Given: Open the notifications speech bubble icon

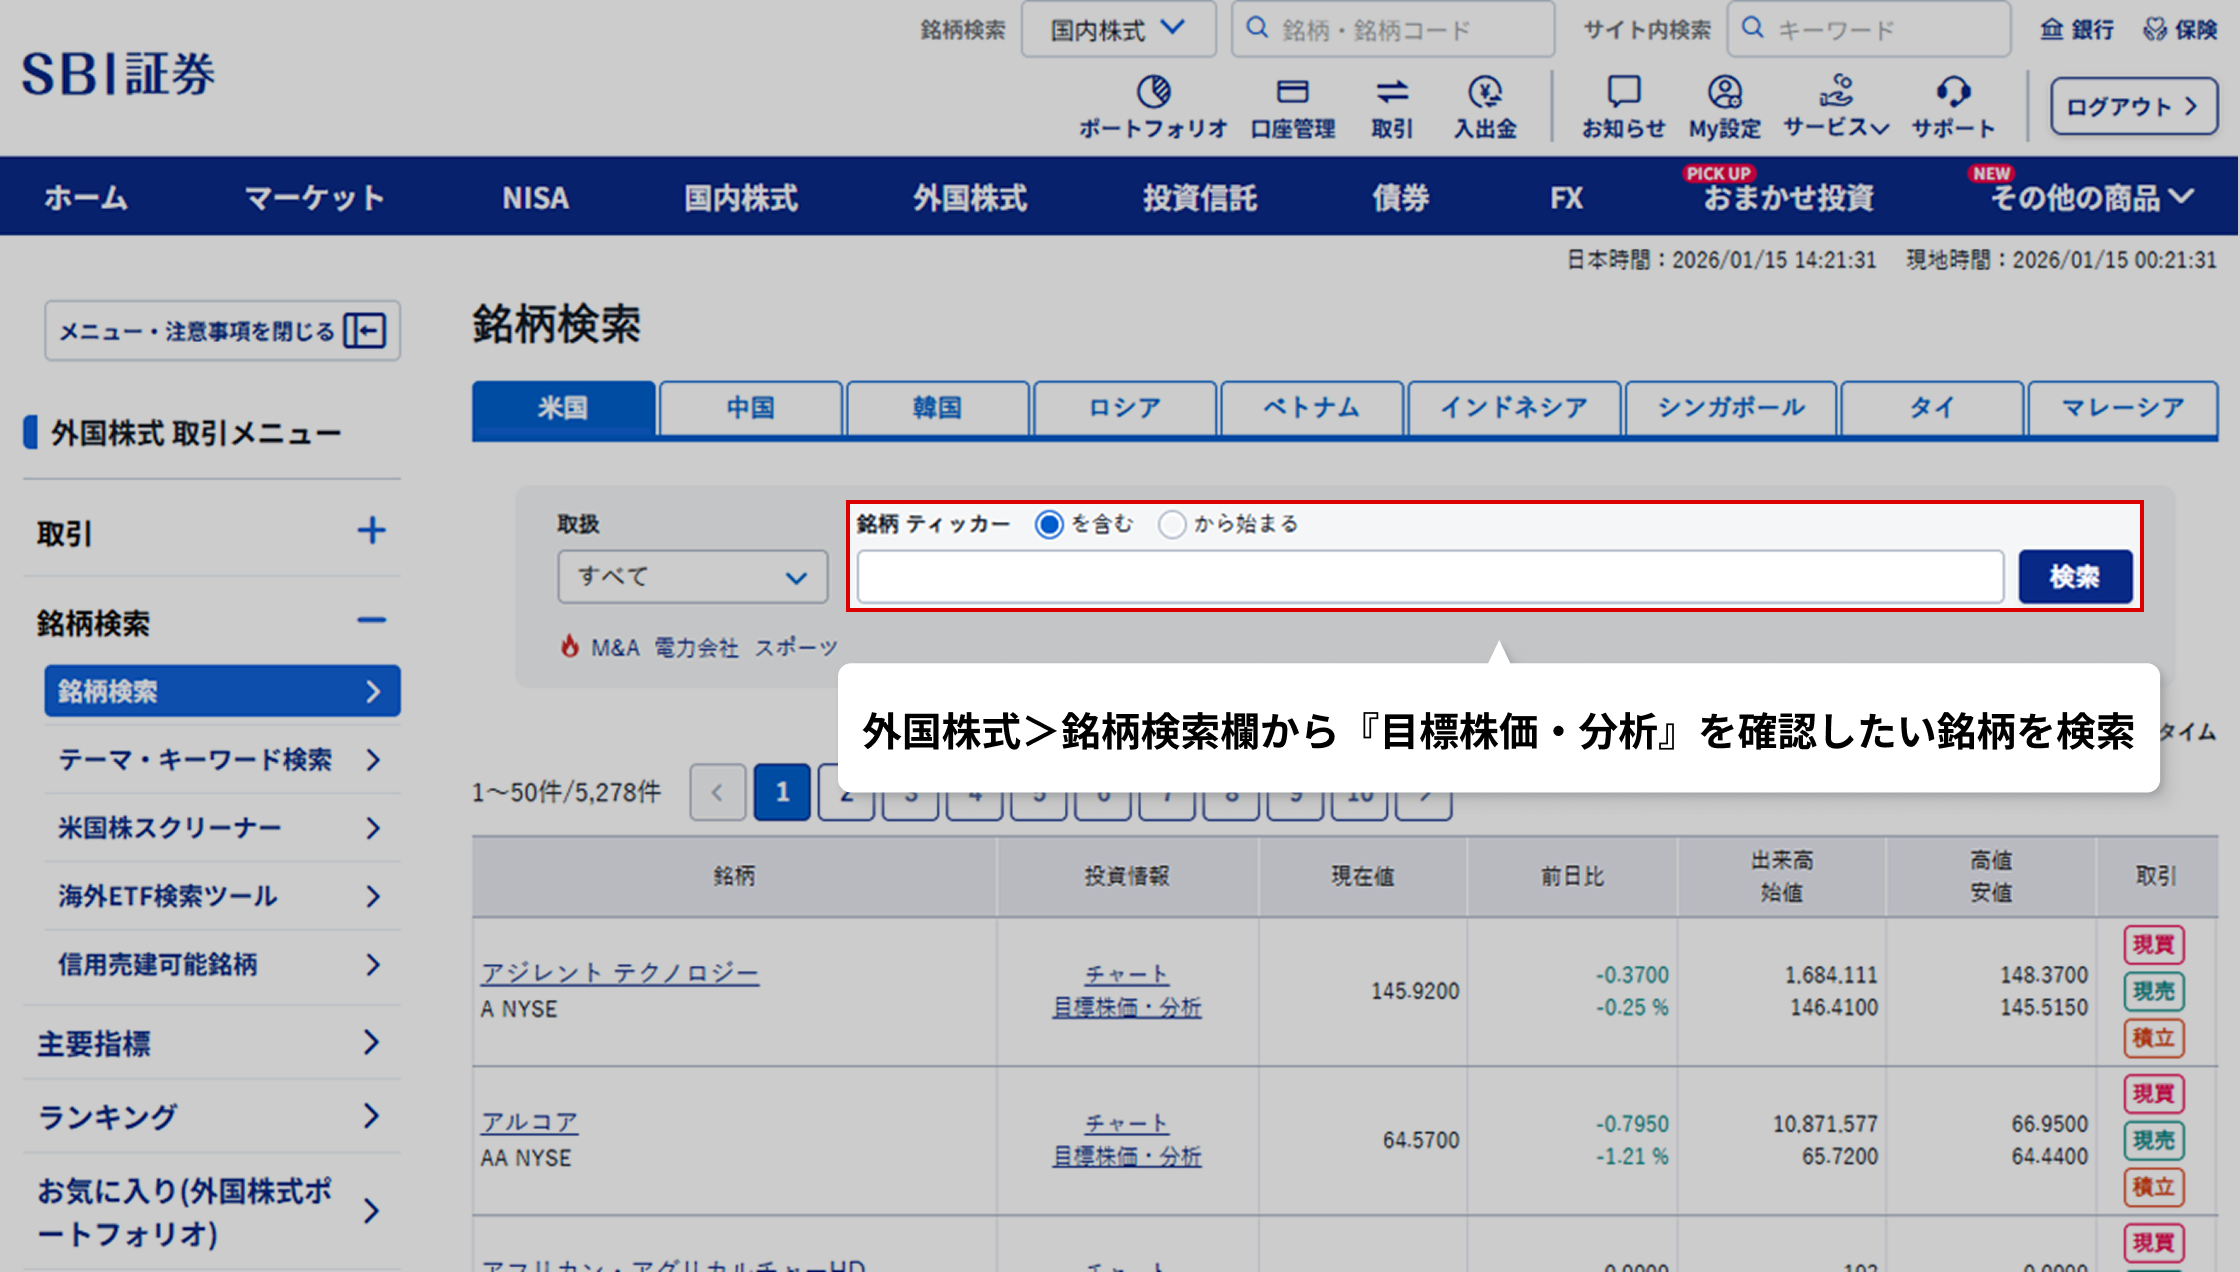Looking at the screenshot, I should tap(1623, 92).
